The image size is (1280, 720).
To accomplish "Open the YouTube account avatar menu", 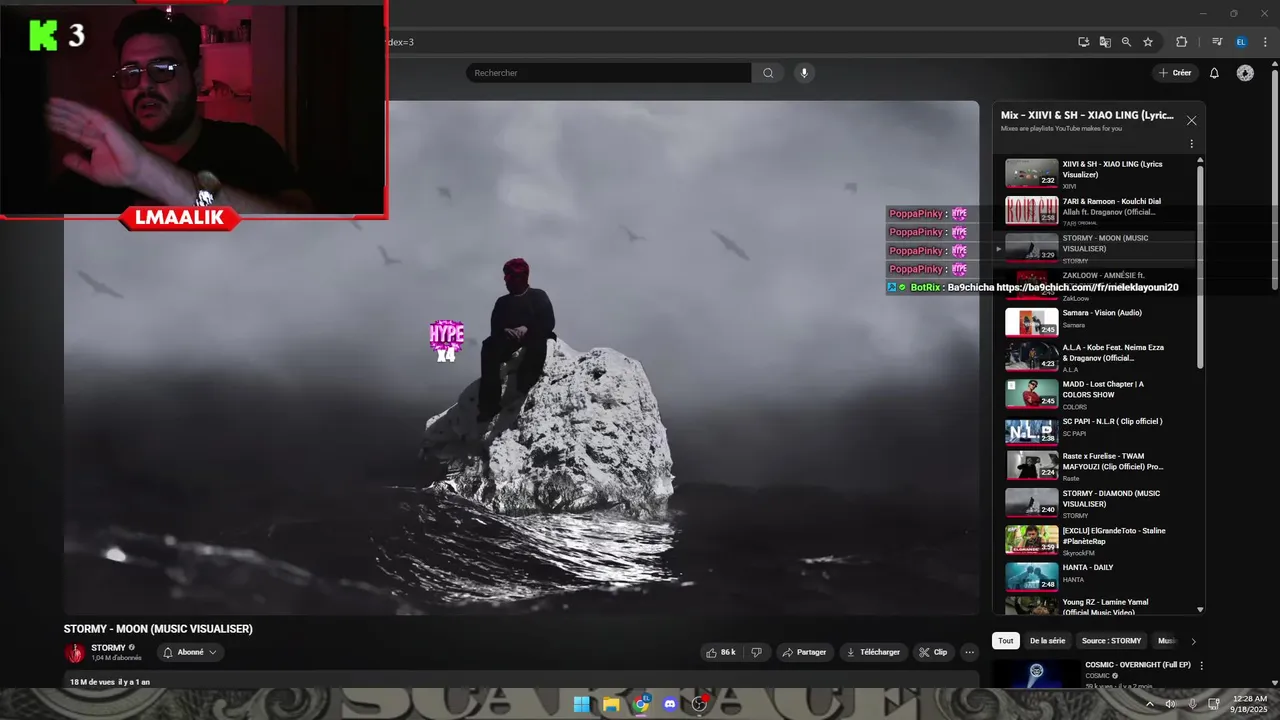I will point(1245,73).
